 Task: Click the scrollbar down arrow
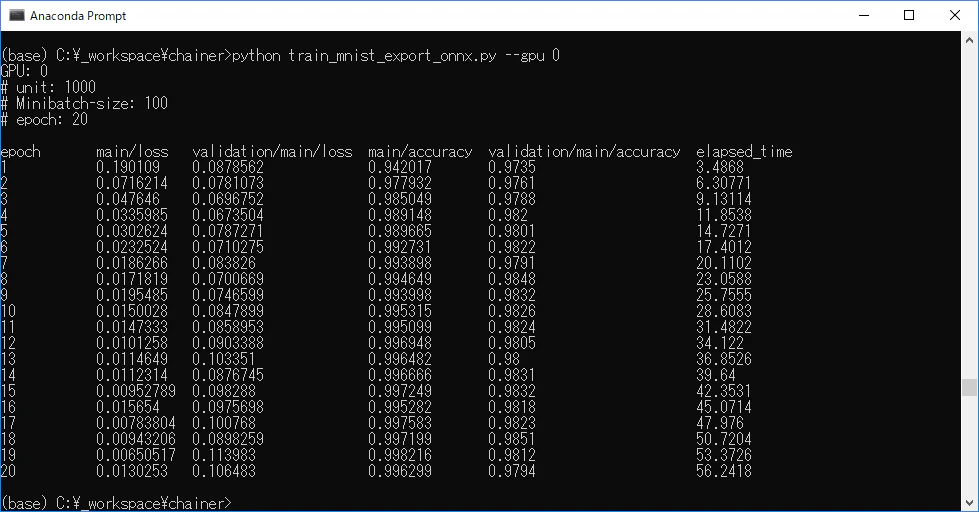tap(969, 503)
